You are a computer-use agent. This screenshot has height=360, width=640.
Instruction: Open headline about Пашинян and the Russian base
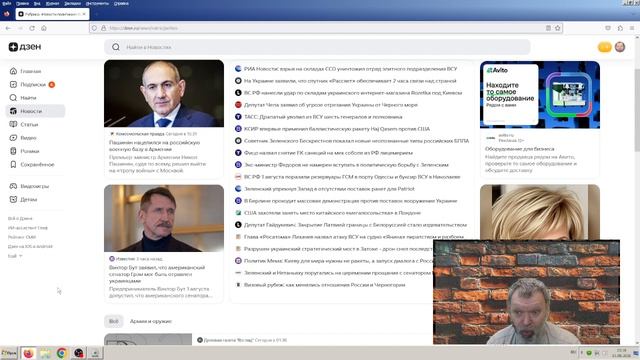[x=154, y=146]
